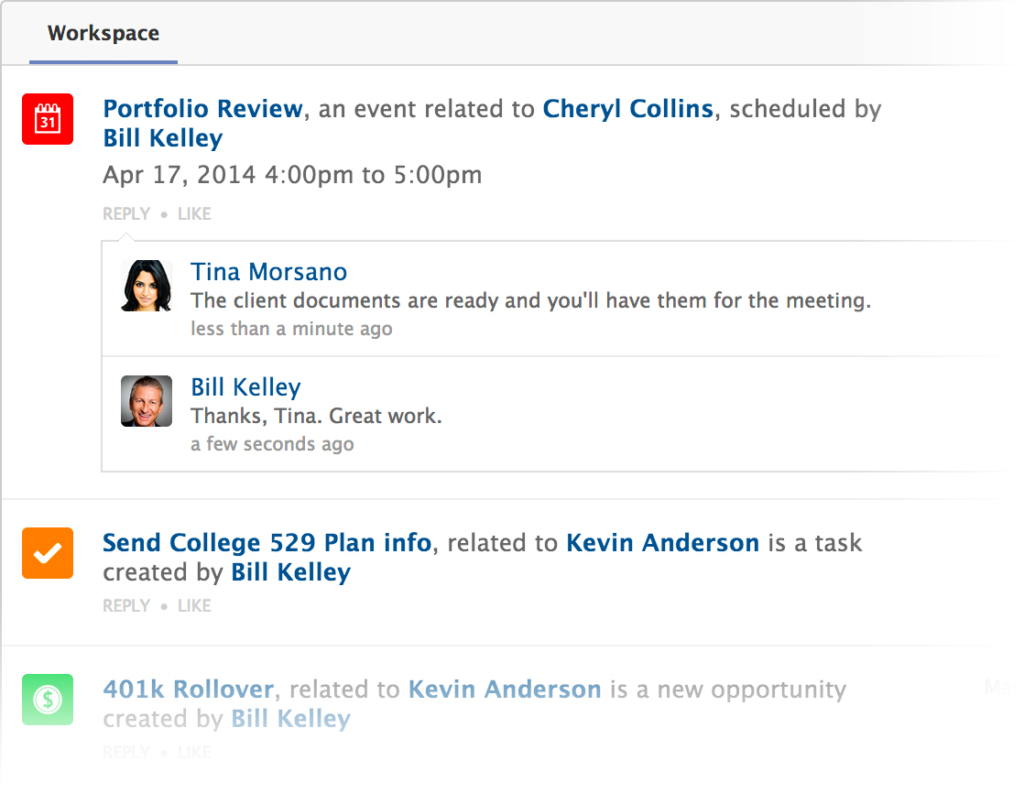Open Bill Kelley name in comment thread
The height and width of the screenshot is (793, 1024).
[x=246, y=387]
